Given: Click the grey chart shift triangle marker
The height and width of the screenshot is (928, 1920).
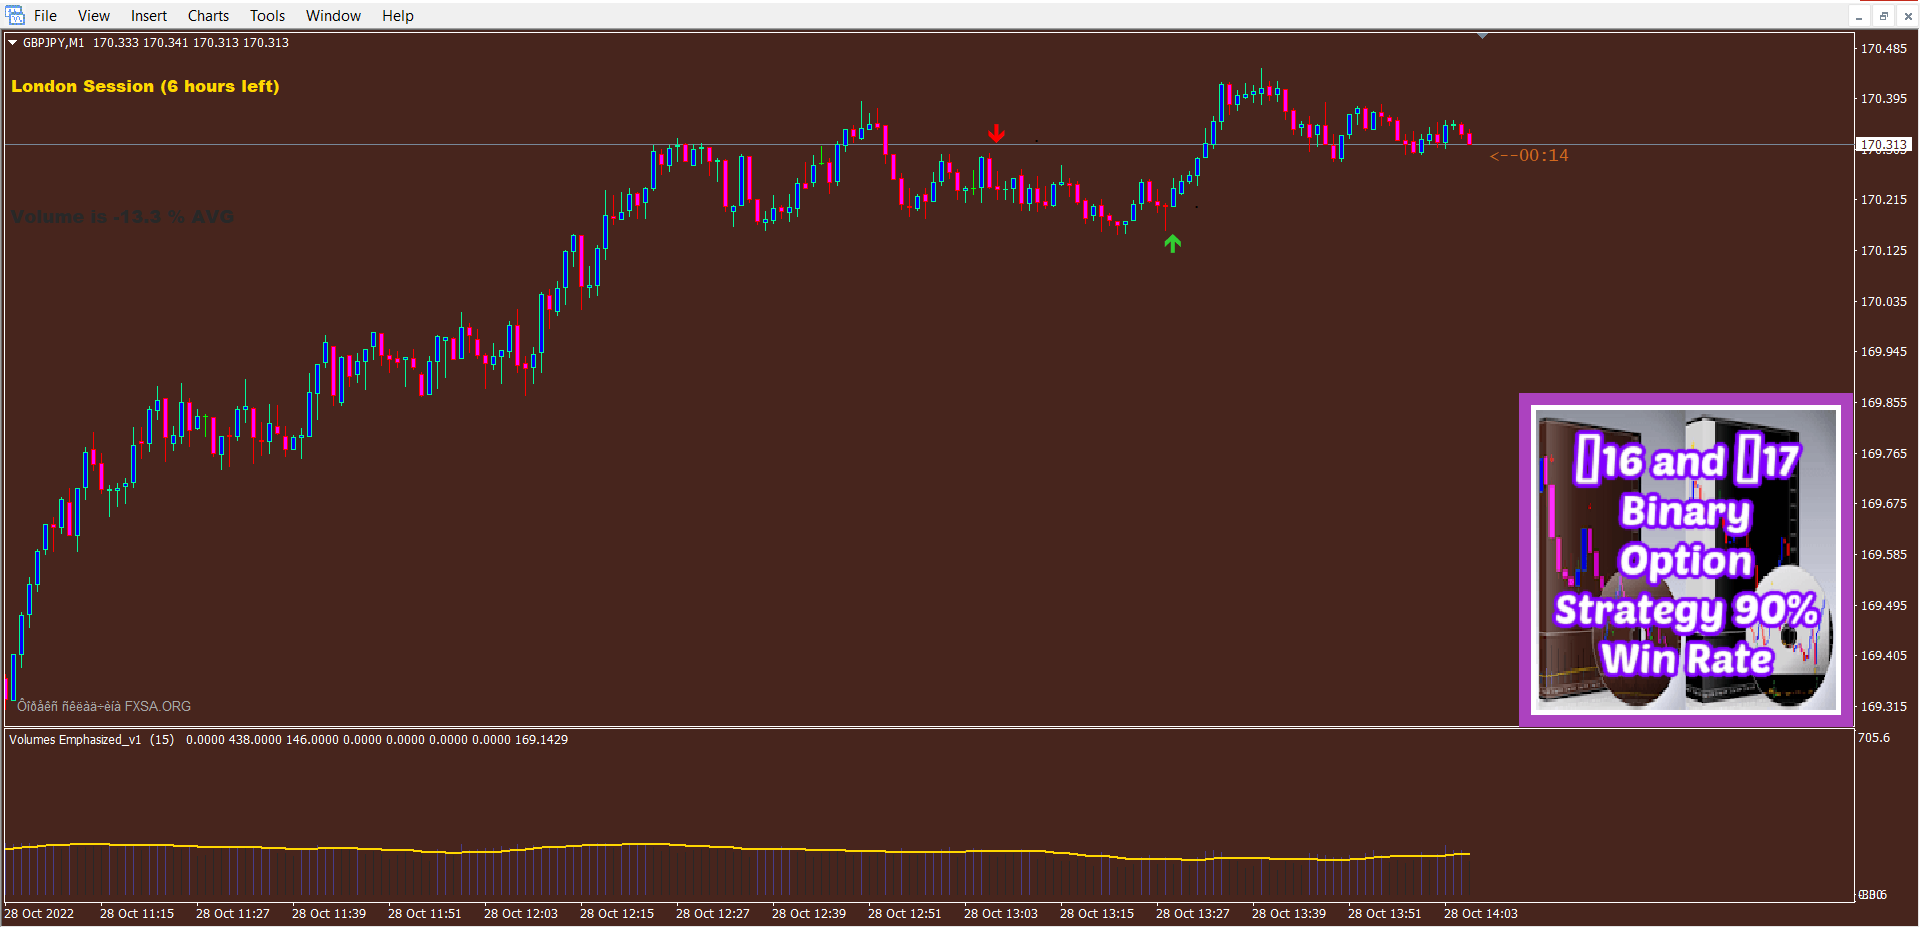Looking at the screenshot, I should 1482,36.
